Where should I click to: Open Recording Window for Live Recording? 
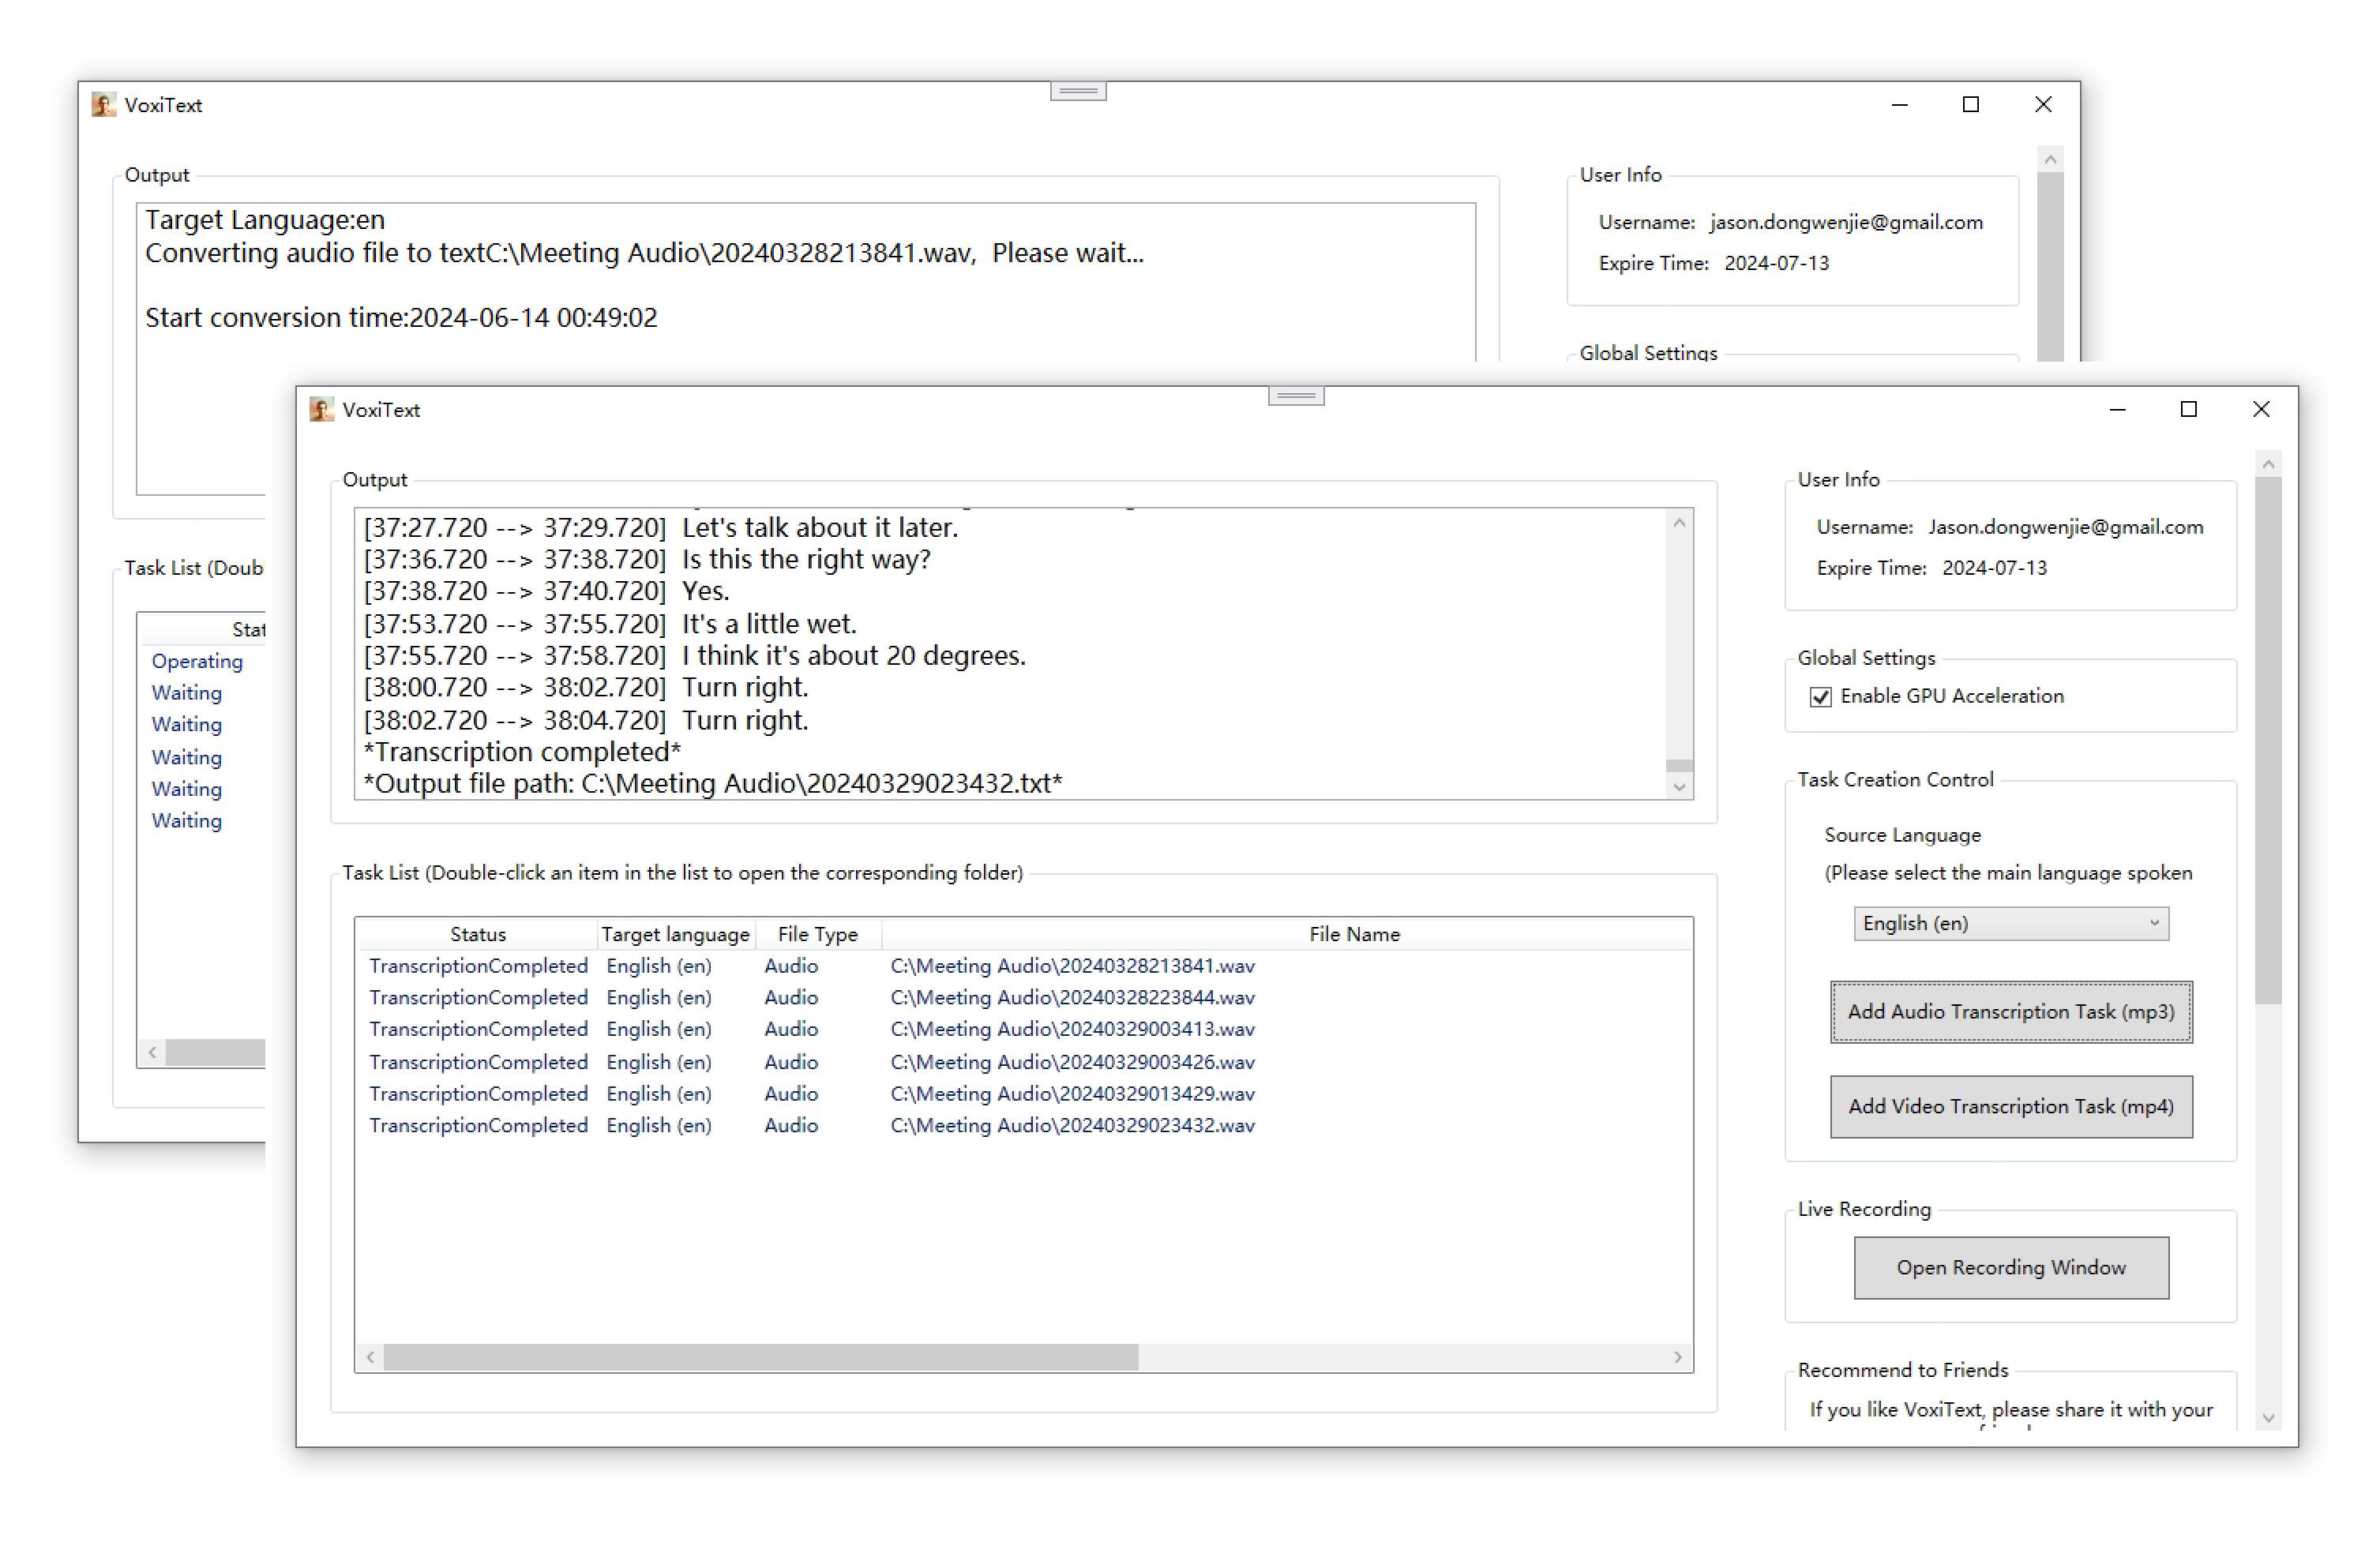pyautogui.click(x=2012, y=1266)
